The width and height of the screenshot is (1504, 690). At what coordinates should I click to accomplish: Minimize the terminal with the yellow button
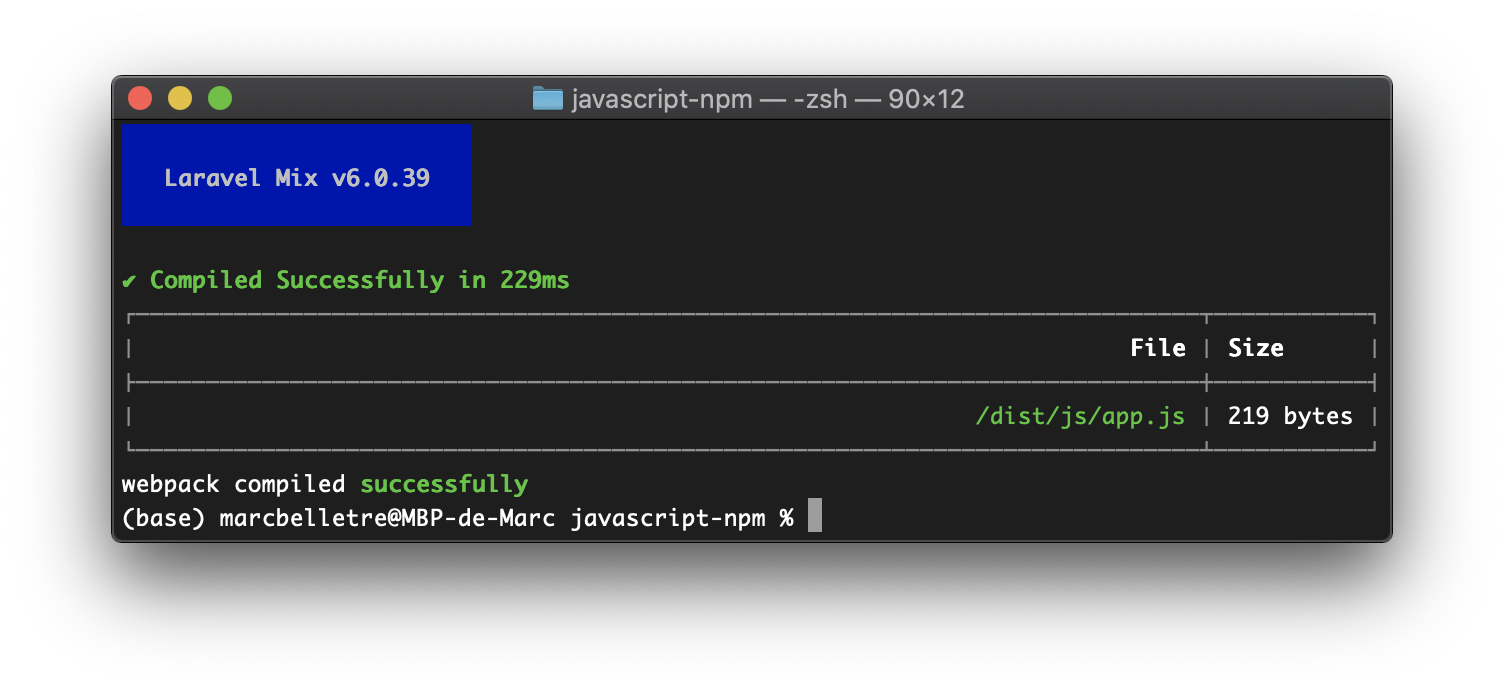pyautogui.click(x=180, y=98)
